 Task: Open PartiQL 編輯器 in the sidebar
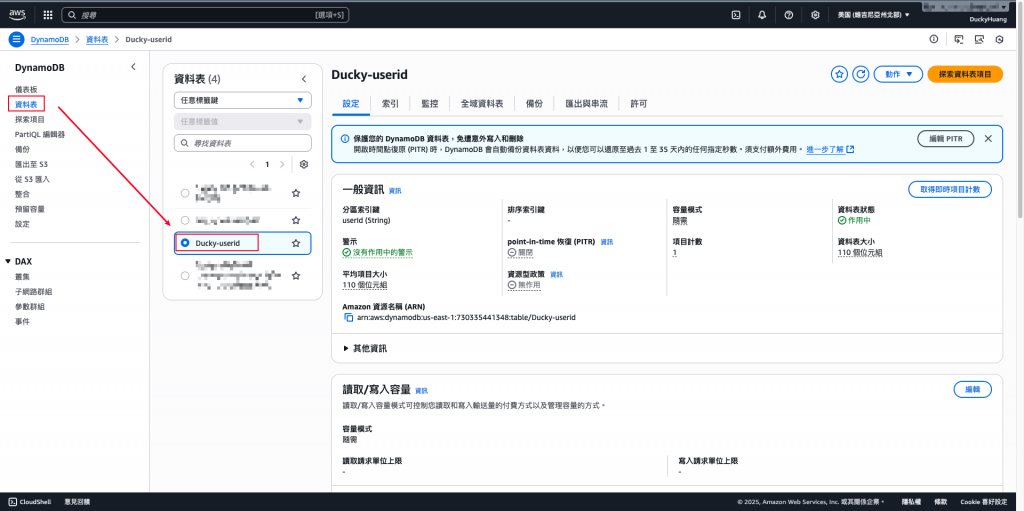tap(40, 134)
